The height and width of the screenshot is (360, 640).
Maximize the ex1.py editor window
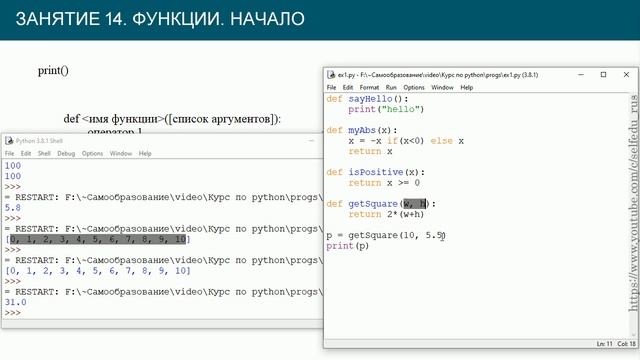point(603,75)
